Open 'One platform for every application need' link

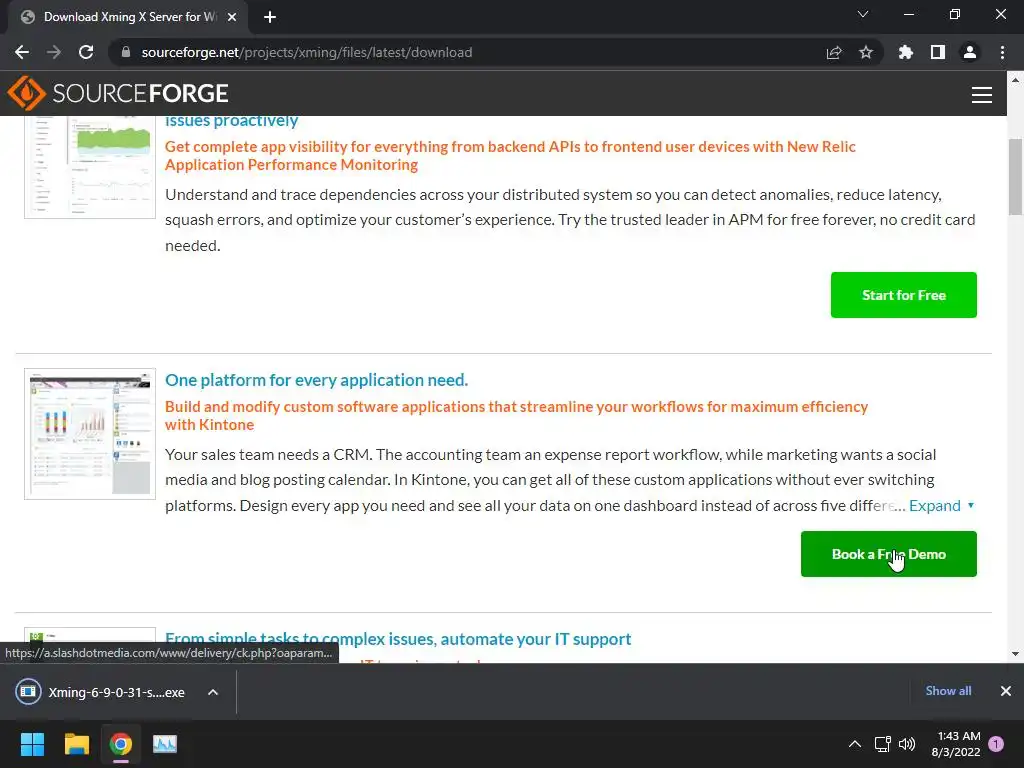317,380
